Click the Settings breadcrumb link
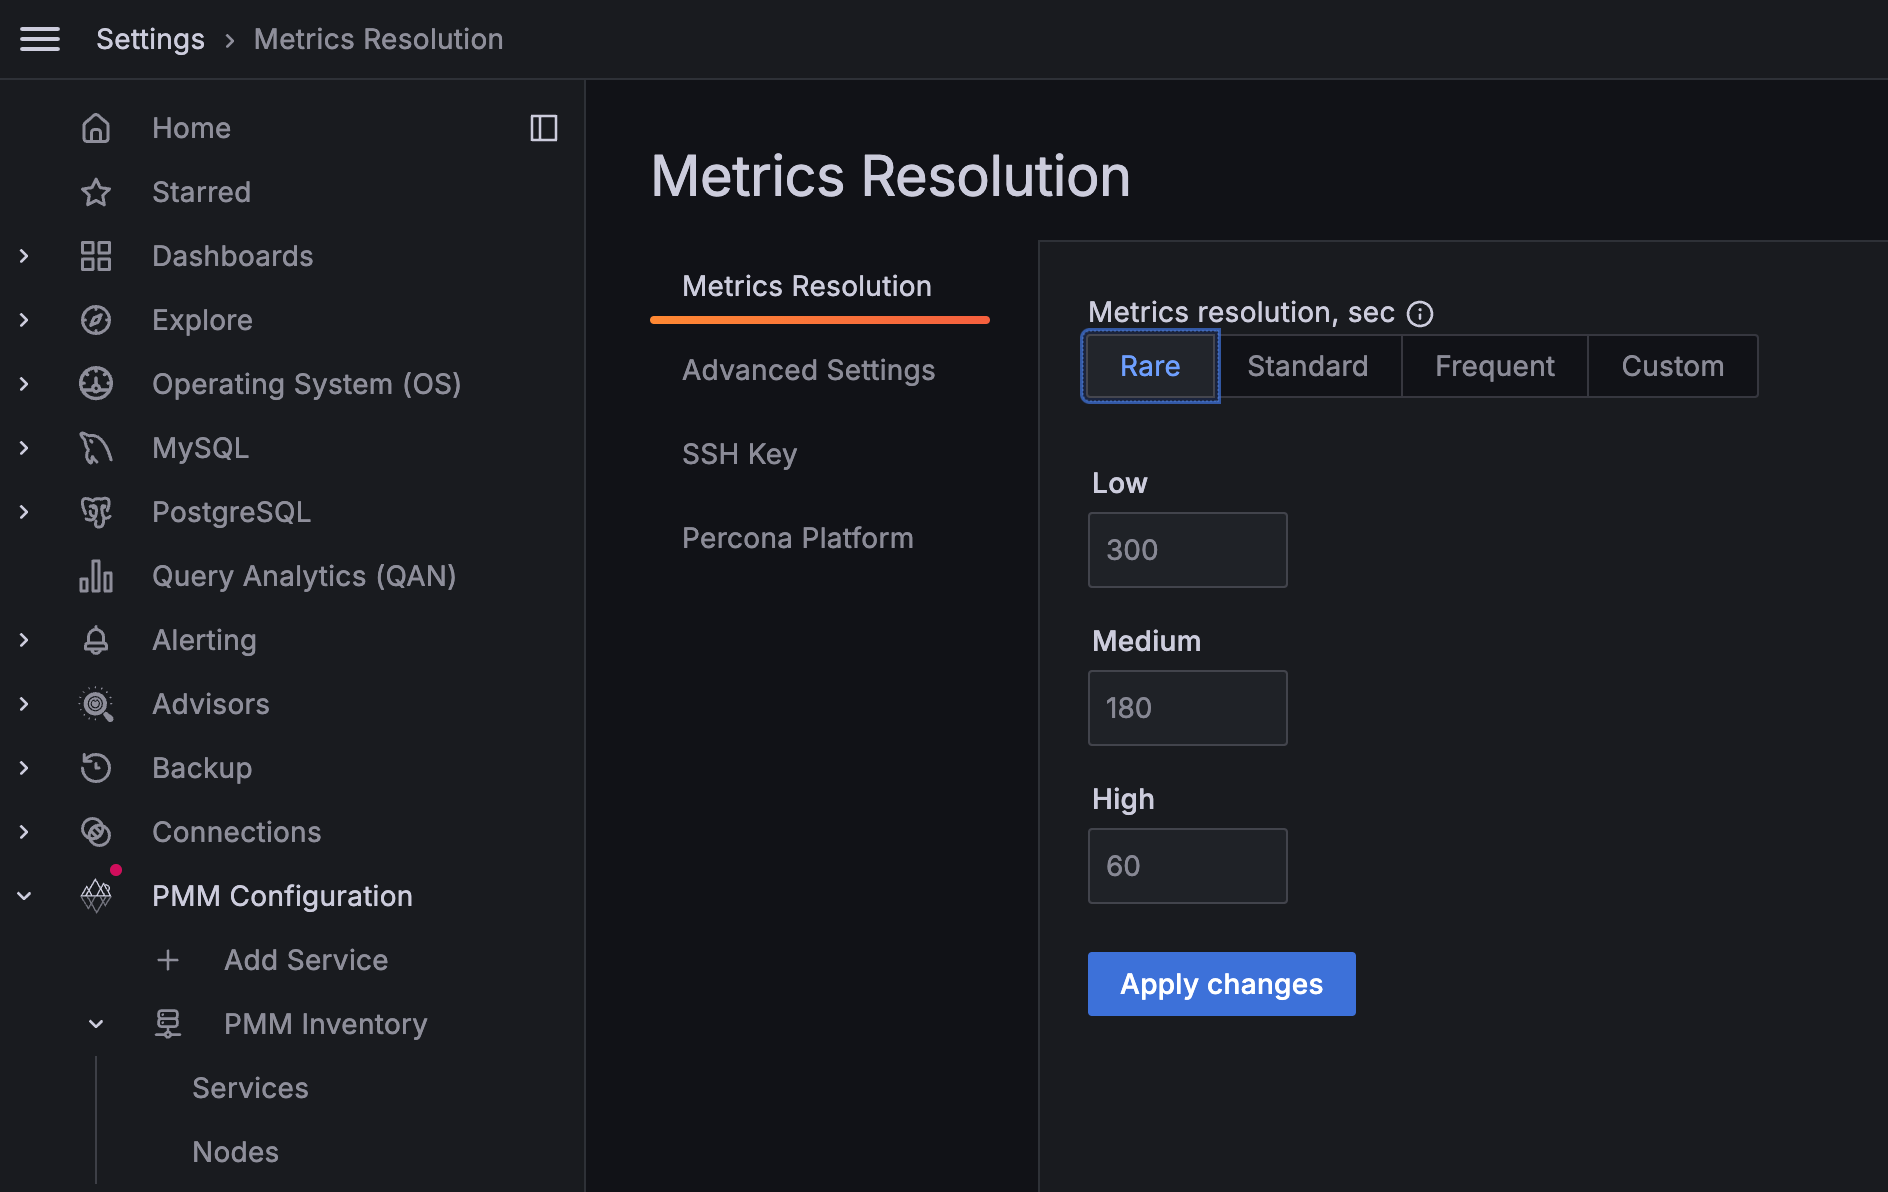This screenshot has width=1888, height=1192. pyautogui.click(x=150, y=39)
